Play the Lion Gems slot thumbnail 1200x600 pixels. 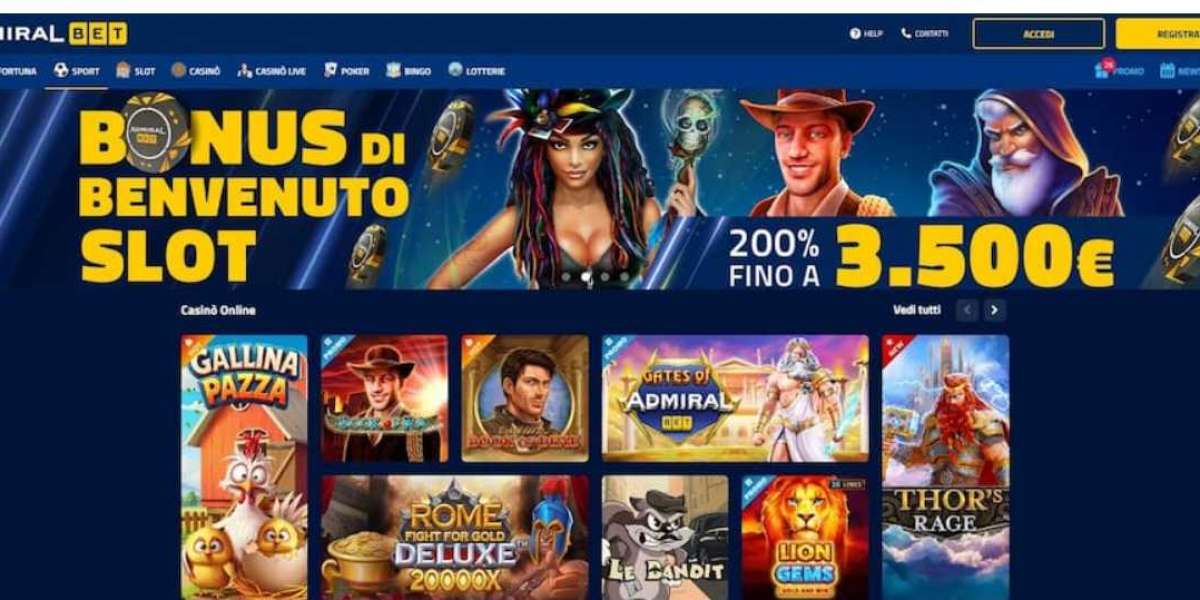click(x=805, y=538)
